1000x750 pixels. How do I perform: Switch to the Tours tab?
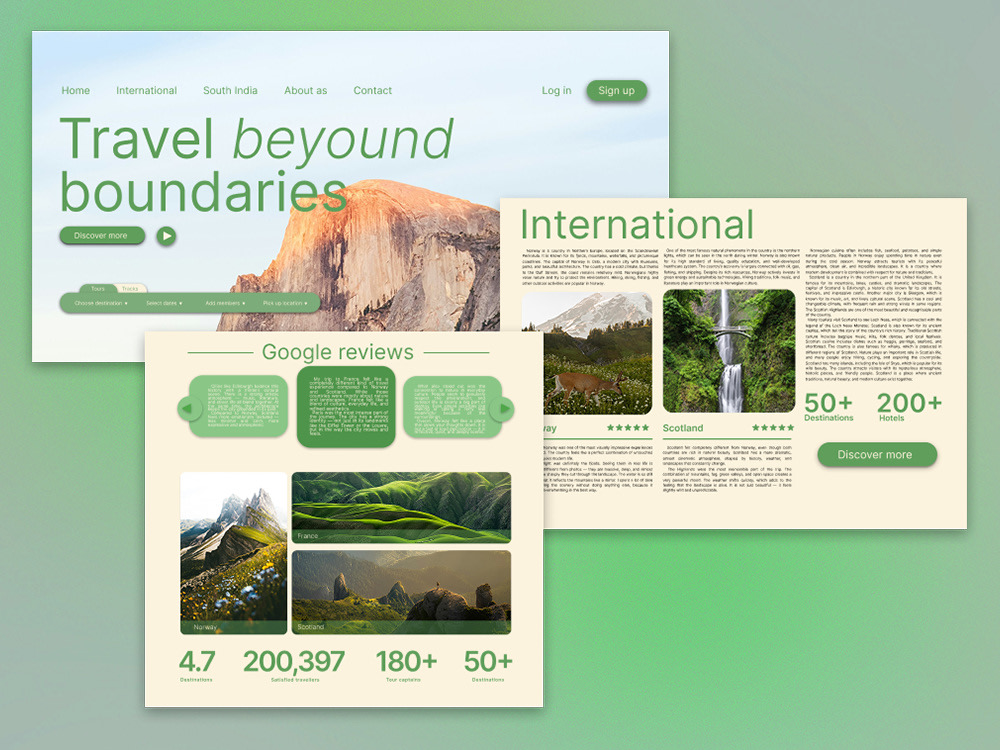[x=98, y=288]
